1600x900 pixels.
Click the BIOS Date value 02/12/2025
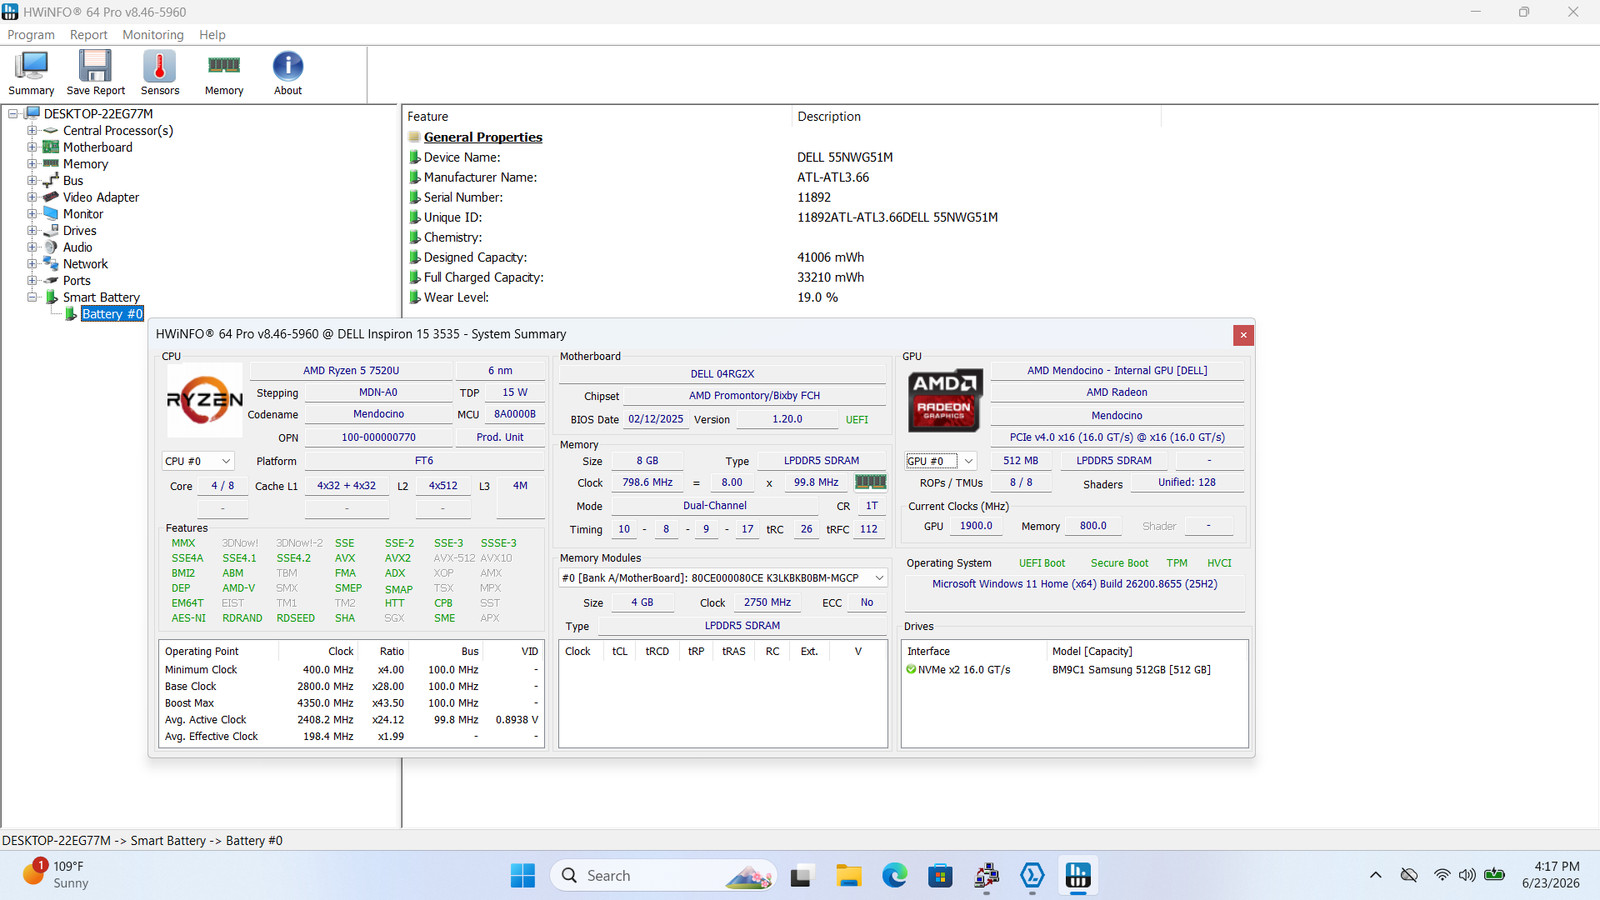[x=655, y=420]
